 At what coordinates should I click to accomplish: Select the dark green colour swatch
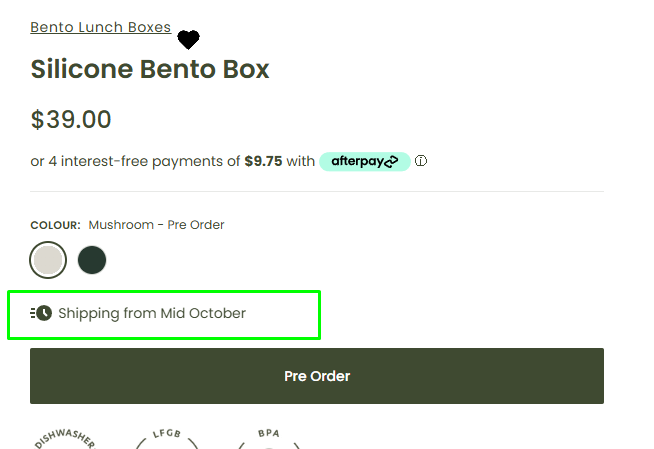click(x=92, y=260)
